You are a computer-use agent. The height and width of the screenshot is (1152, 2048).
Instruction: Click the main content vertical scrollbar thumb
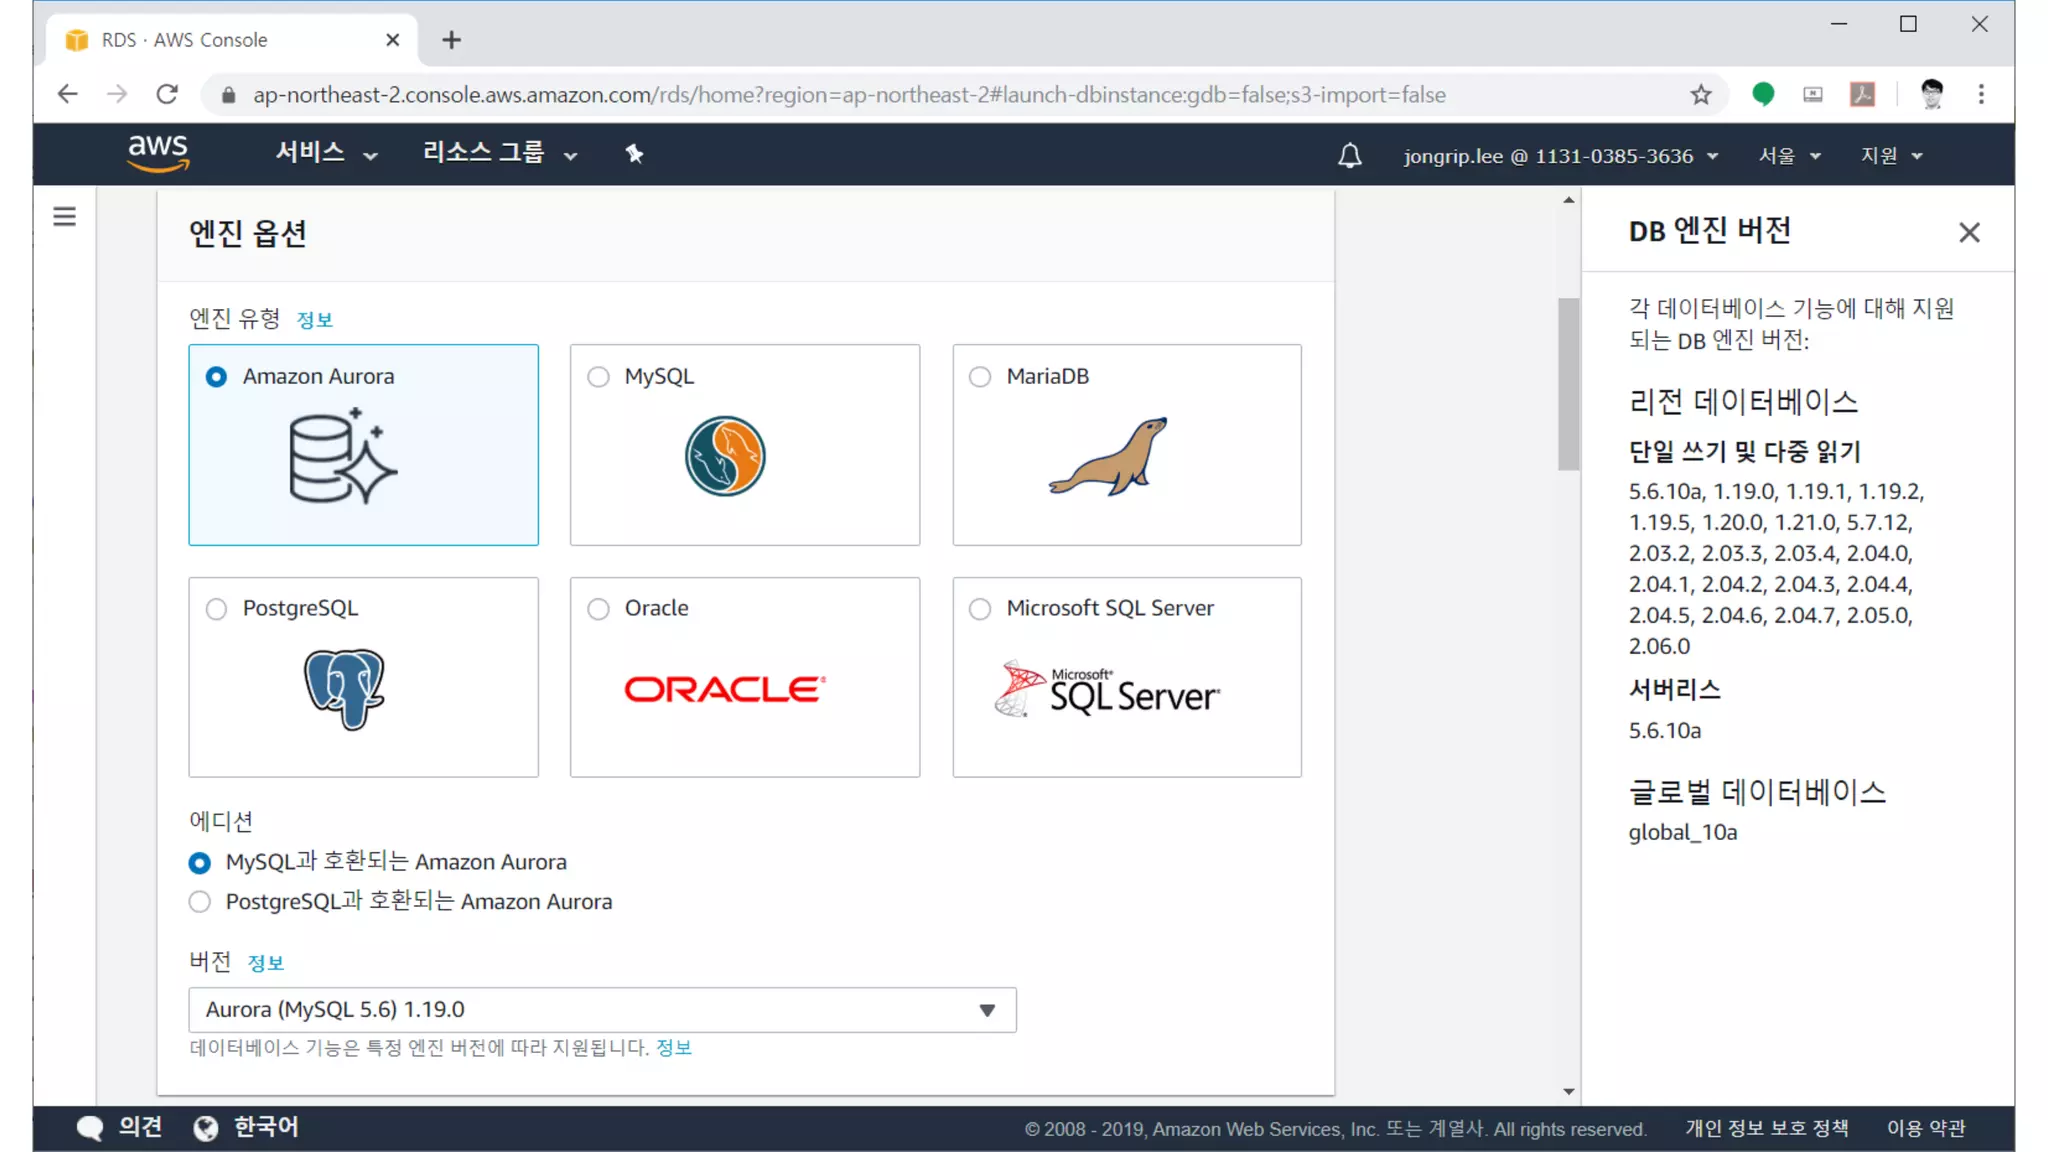(x=1568, y=384)
